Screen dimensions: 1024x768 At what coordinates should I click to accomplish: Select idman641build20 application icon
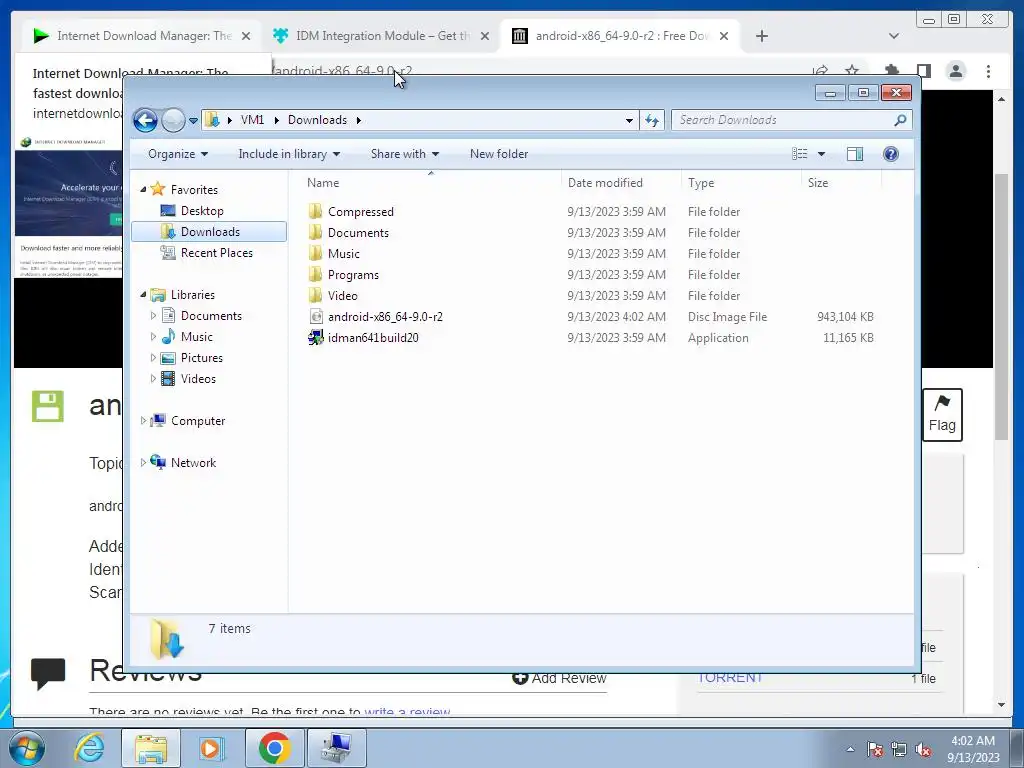click(315, 338)
